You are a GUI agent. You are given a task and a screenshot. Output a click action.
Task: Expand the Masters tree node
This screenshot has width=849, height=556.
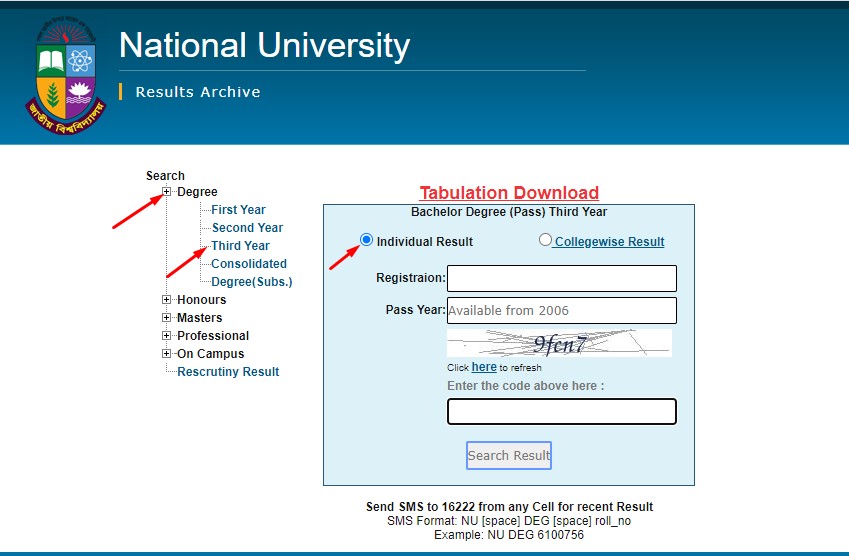click(x=167, y=317)
